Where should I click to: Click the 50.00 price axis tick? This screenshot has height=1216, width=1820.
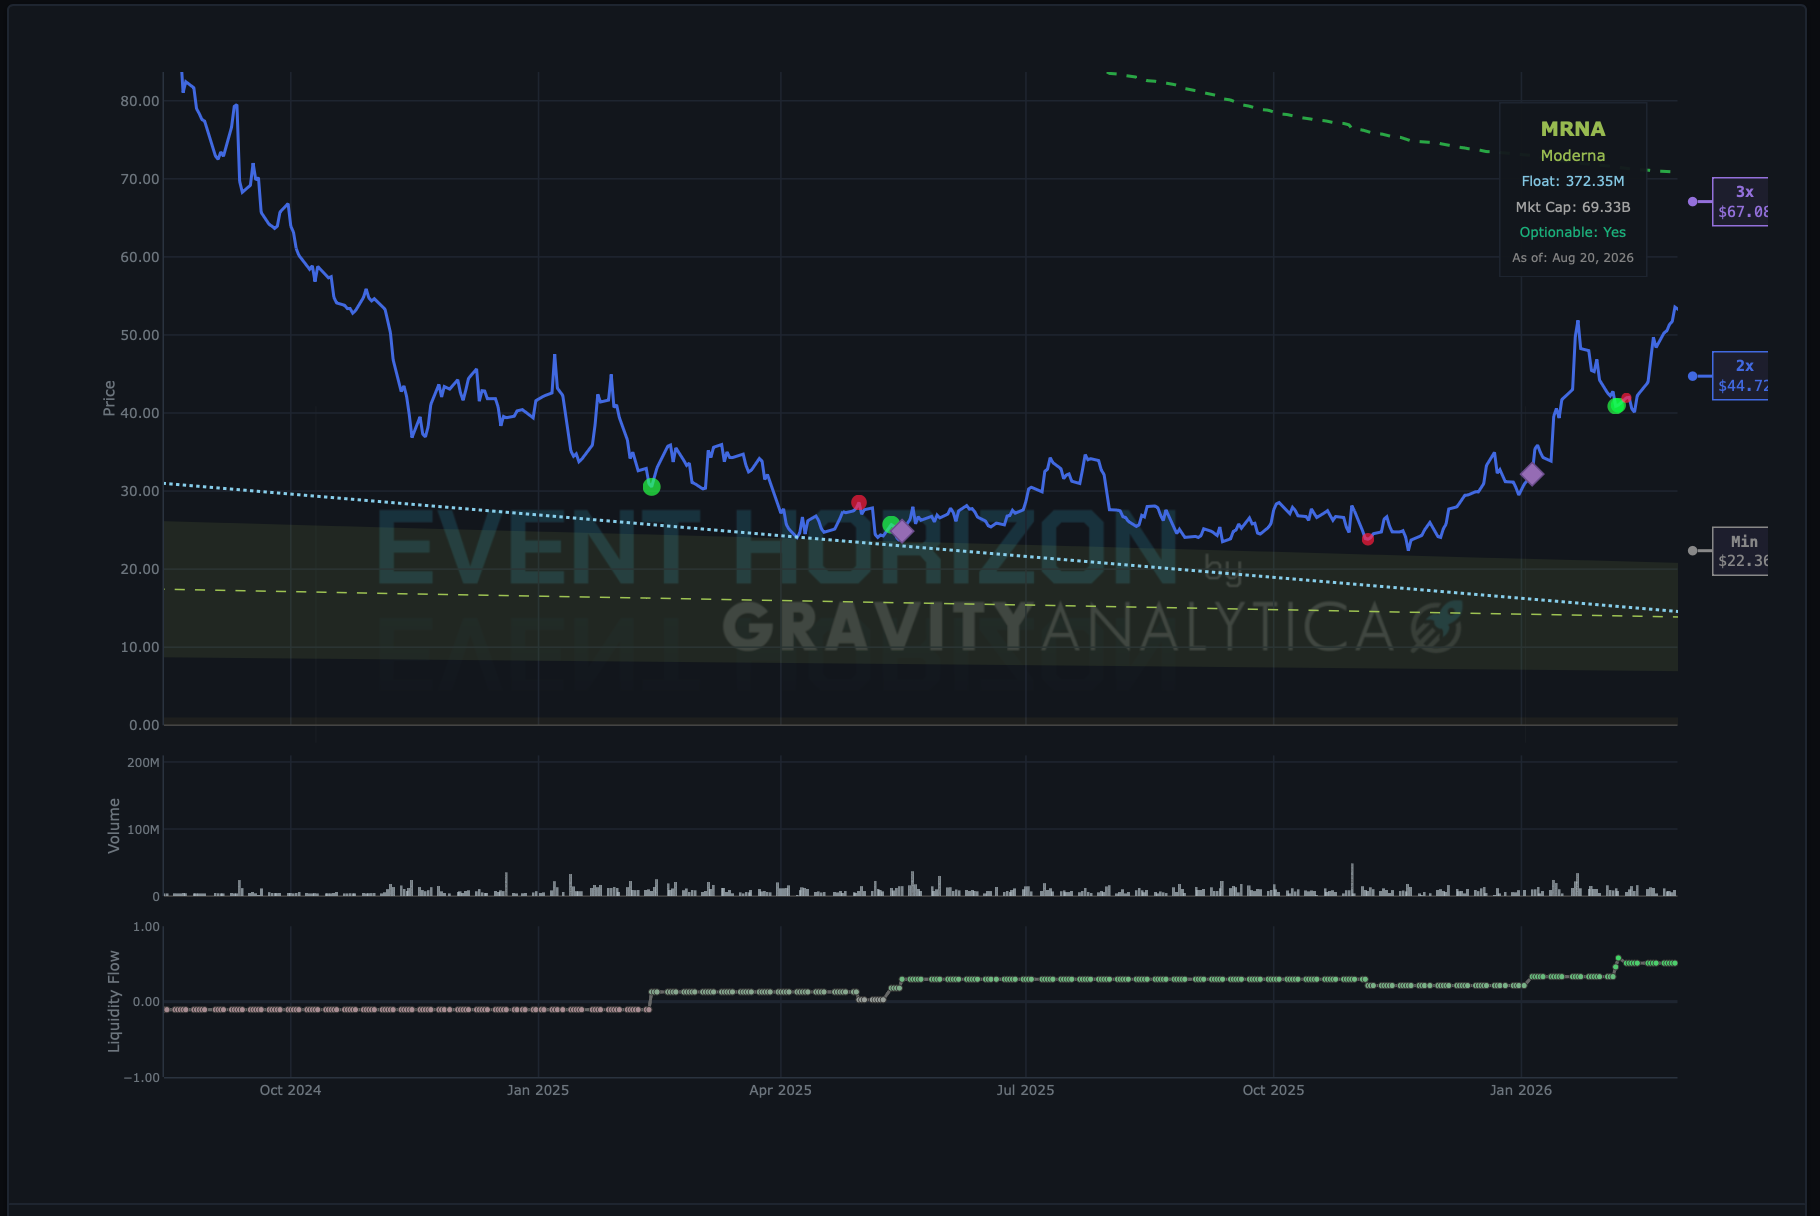click(x=140, y=335)
